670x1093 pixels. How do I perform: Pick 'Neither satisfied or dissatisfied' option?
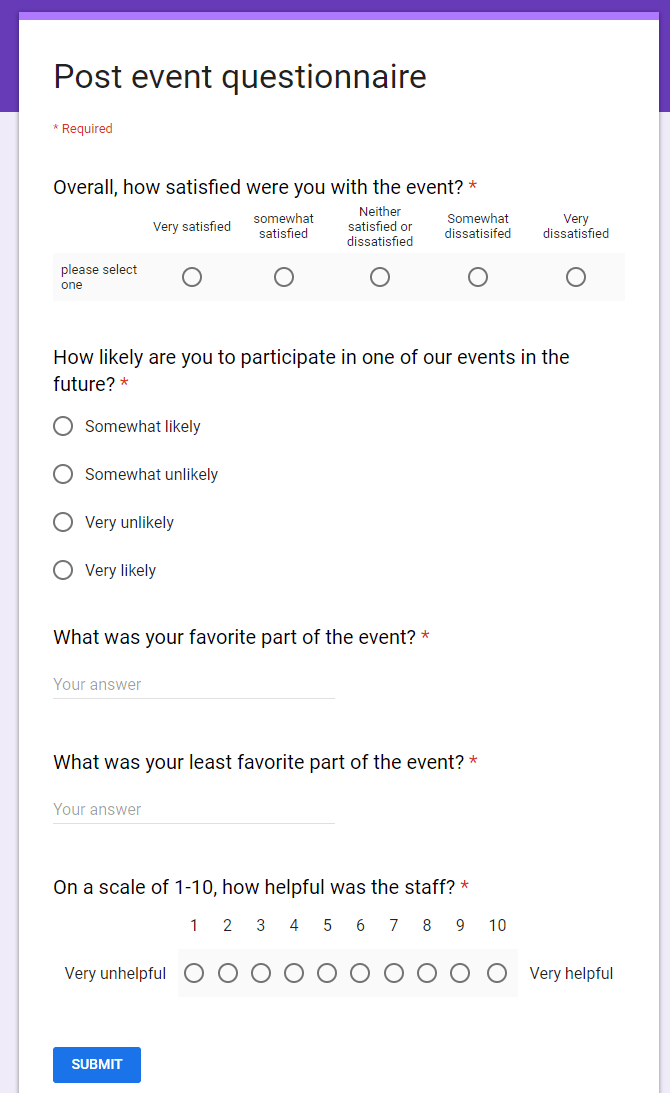(380, 277)
